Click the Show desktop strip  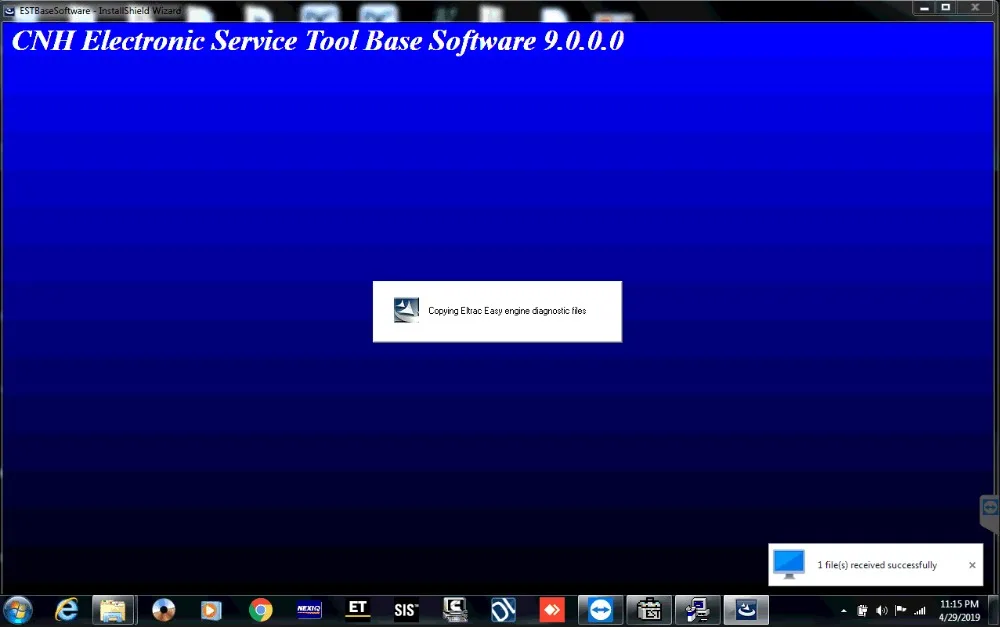click(x=994, y=610)
